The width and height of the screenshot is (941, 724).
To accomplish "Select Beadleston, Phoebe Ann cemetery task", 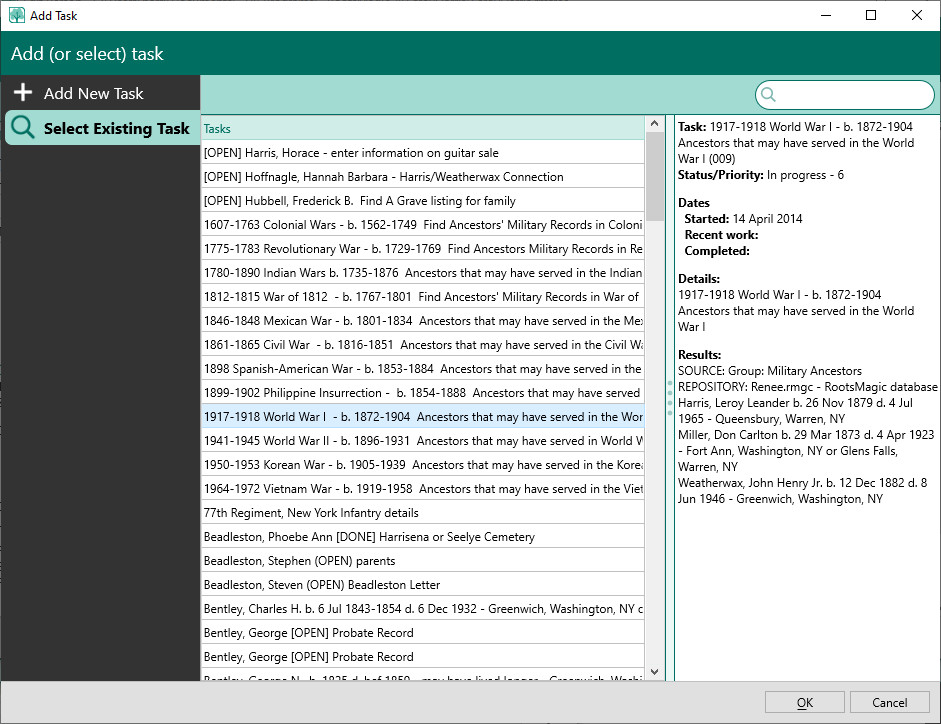I will [369, 537].
